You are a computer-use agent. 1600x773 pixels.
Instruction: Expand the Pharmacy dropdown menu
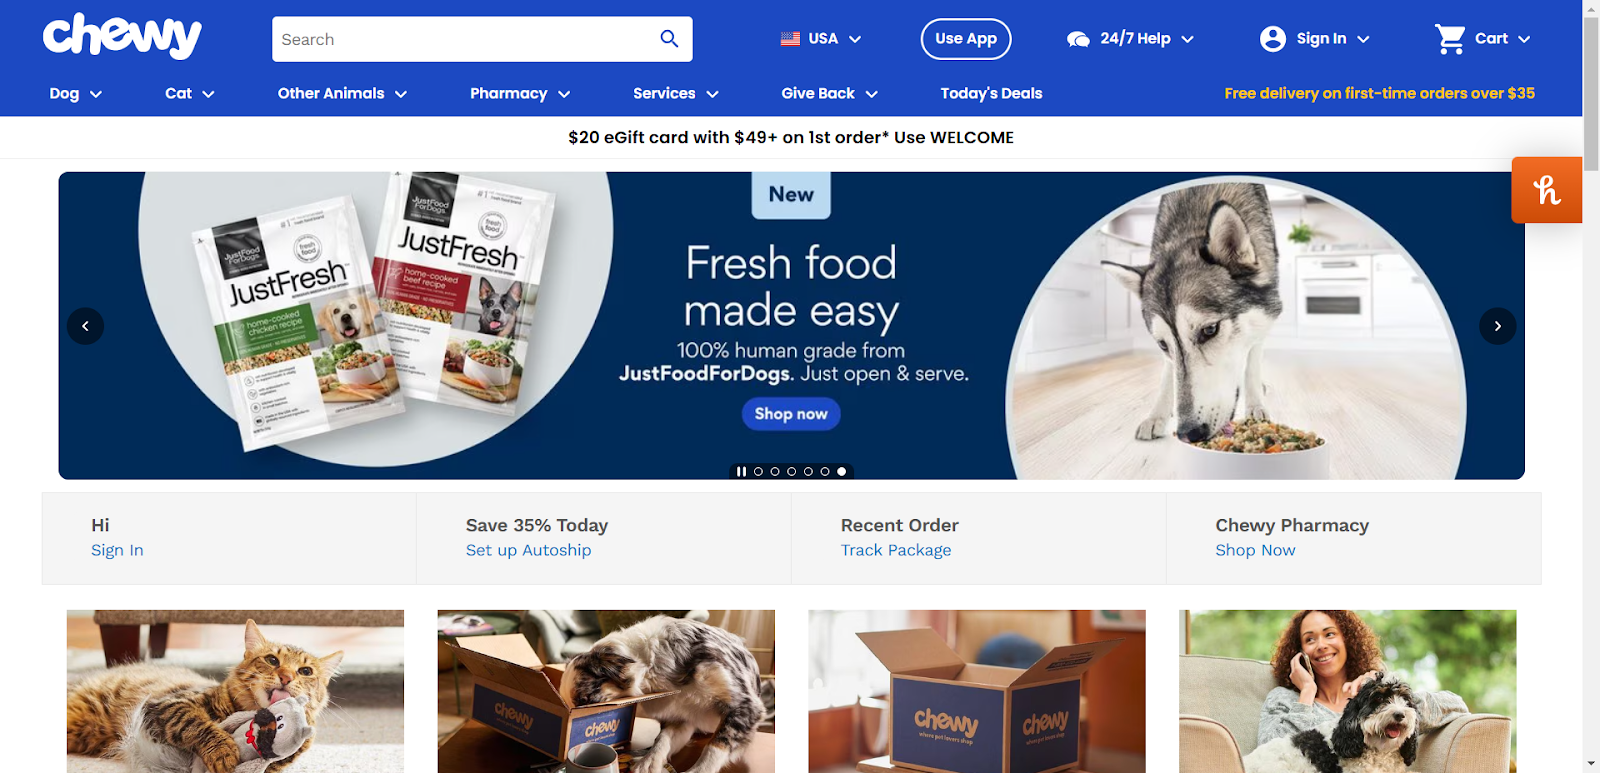pyautogui.click(x=520, y=93)
